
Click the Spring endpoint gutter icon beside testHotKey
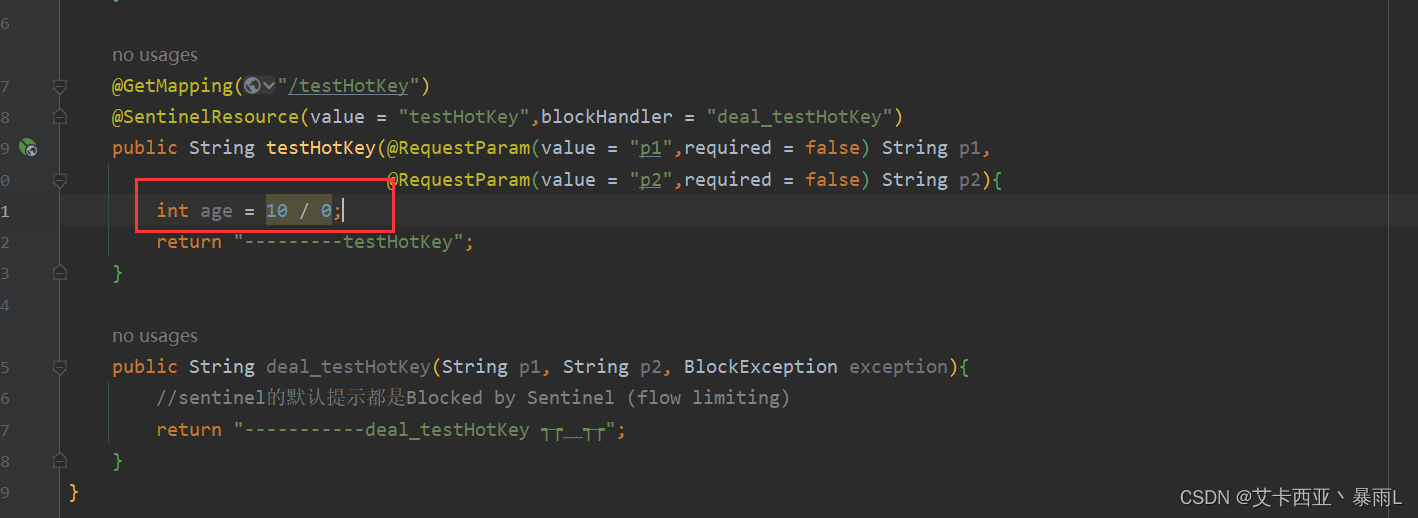pos(29,148)
